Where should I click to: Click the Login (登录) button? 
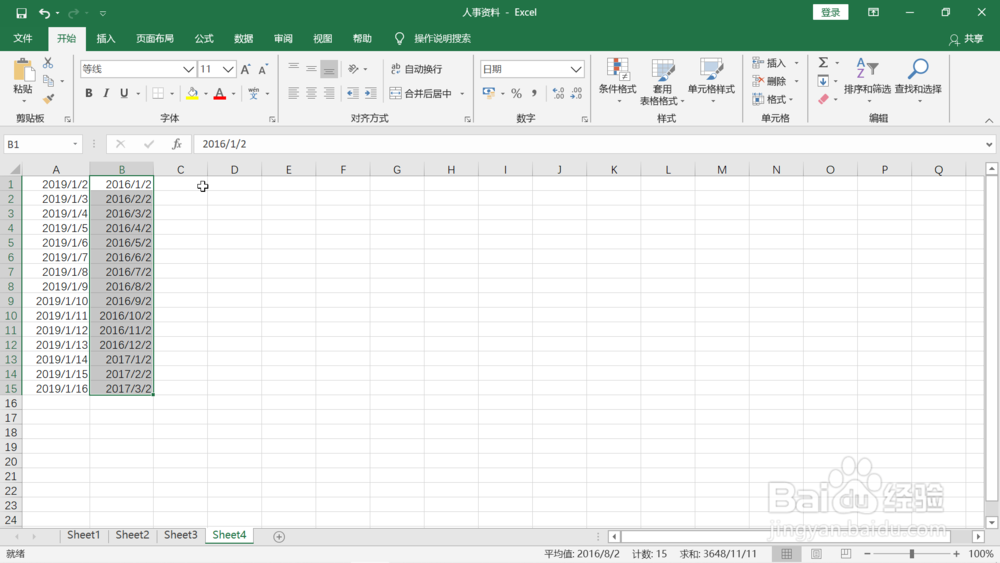click(830, 12)
